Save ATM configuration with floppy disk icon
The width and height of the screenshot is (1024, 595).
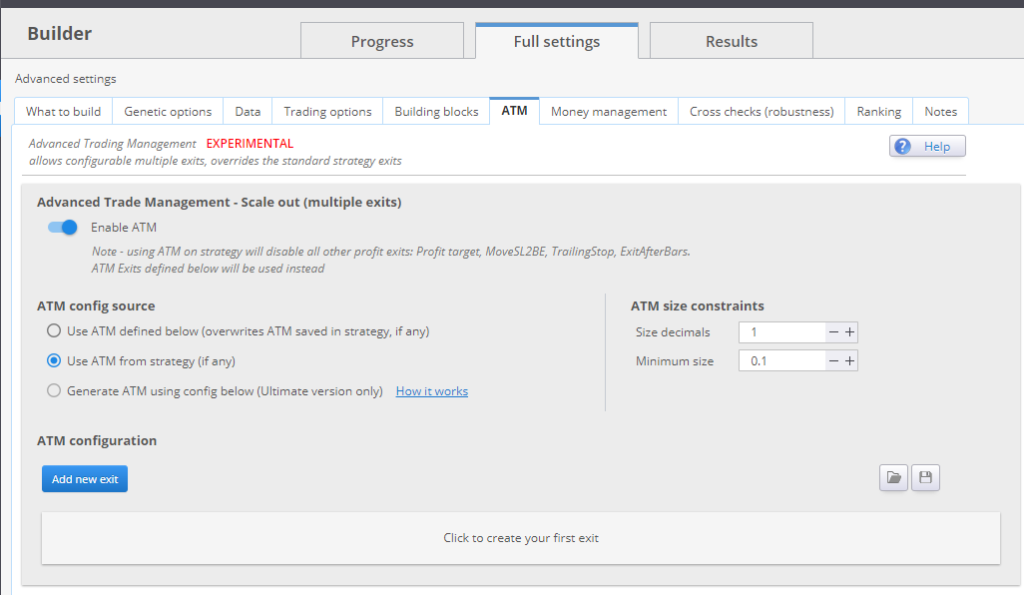tap(925, 479)
